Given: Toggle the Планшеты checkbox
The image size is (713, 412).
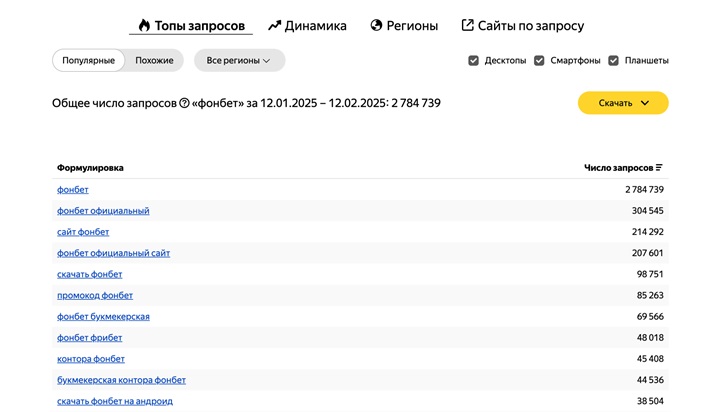Looking at the screenshot, I should coord(613,60).
